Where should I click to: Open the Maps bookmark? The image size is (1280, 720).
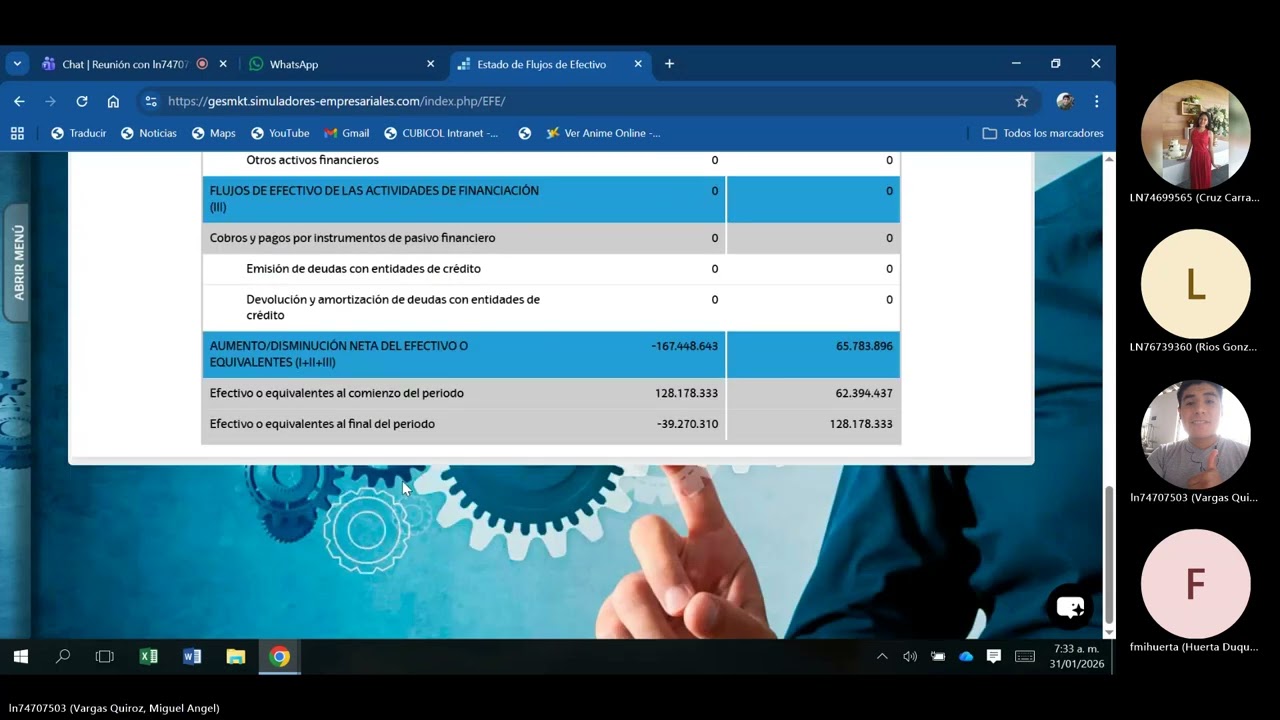pos(213,133)
